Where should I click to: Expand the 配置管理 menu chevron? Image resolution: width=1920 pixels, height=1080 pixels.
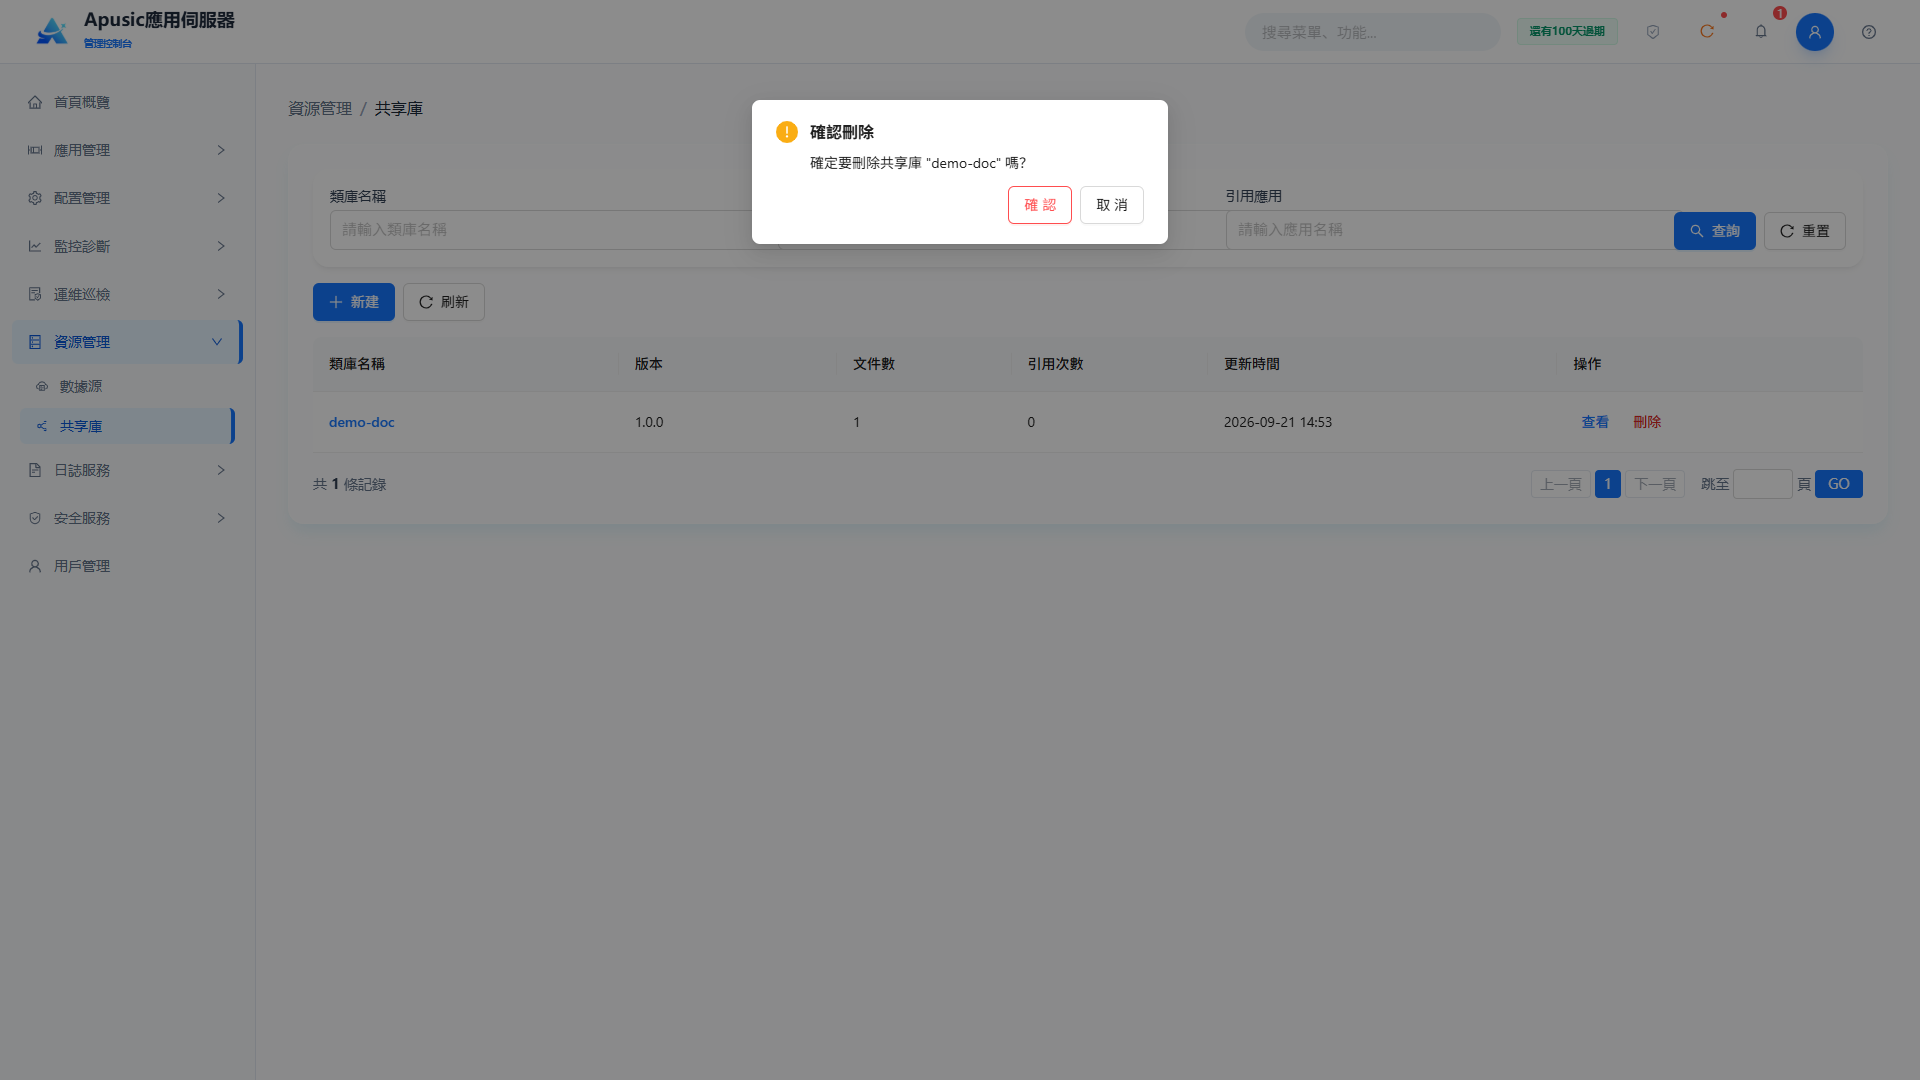(x=221, y=198)
